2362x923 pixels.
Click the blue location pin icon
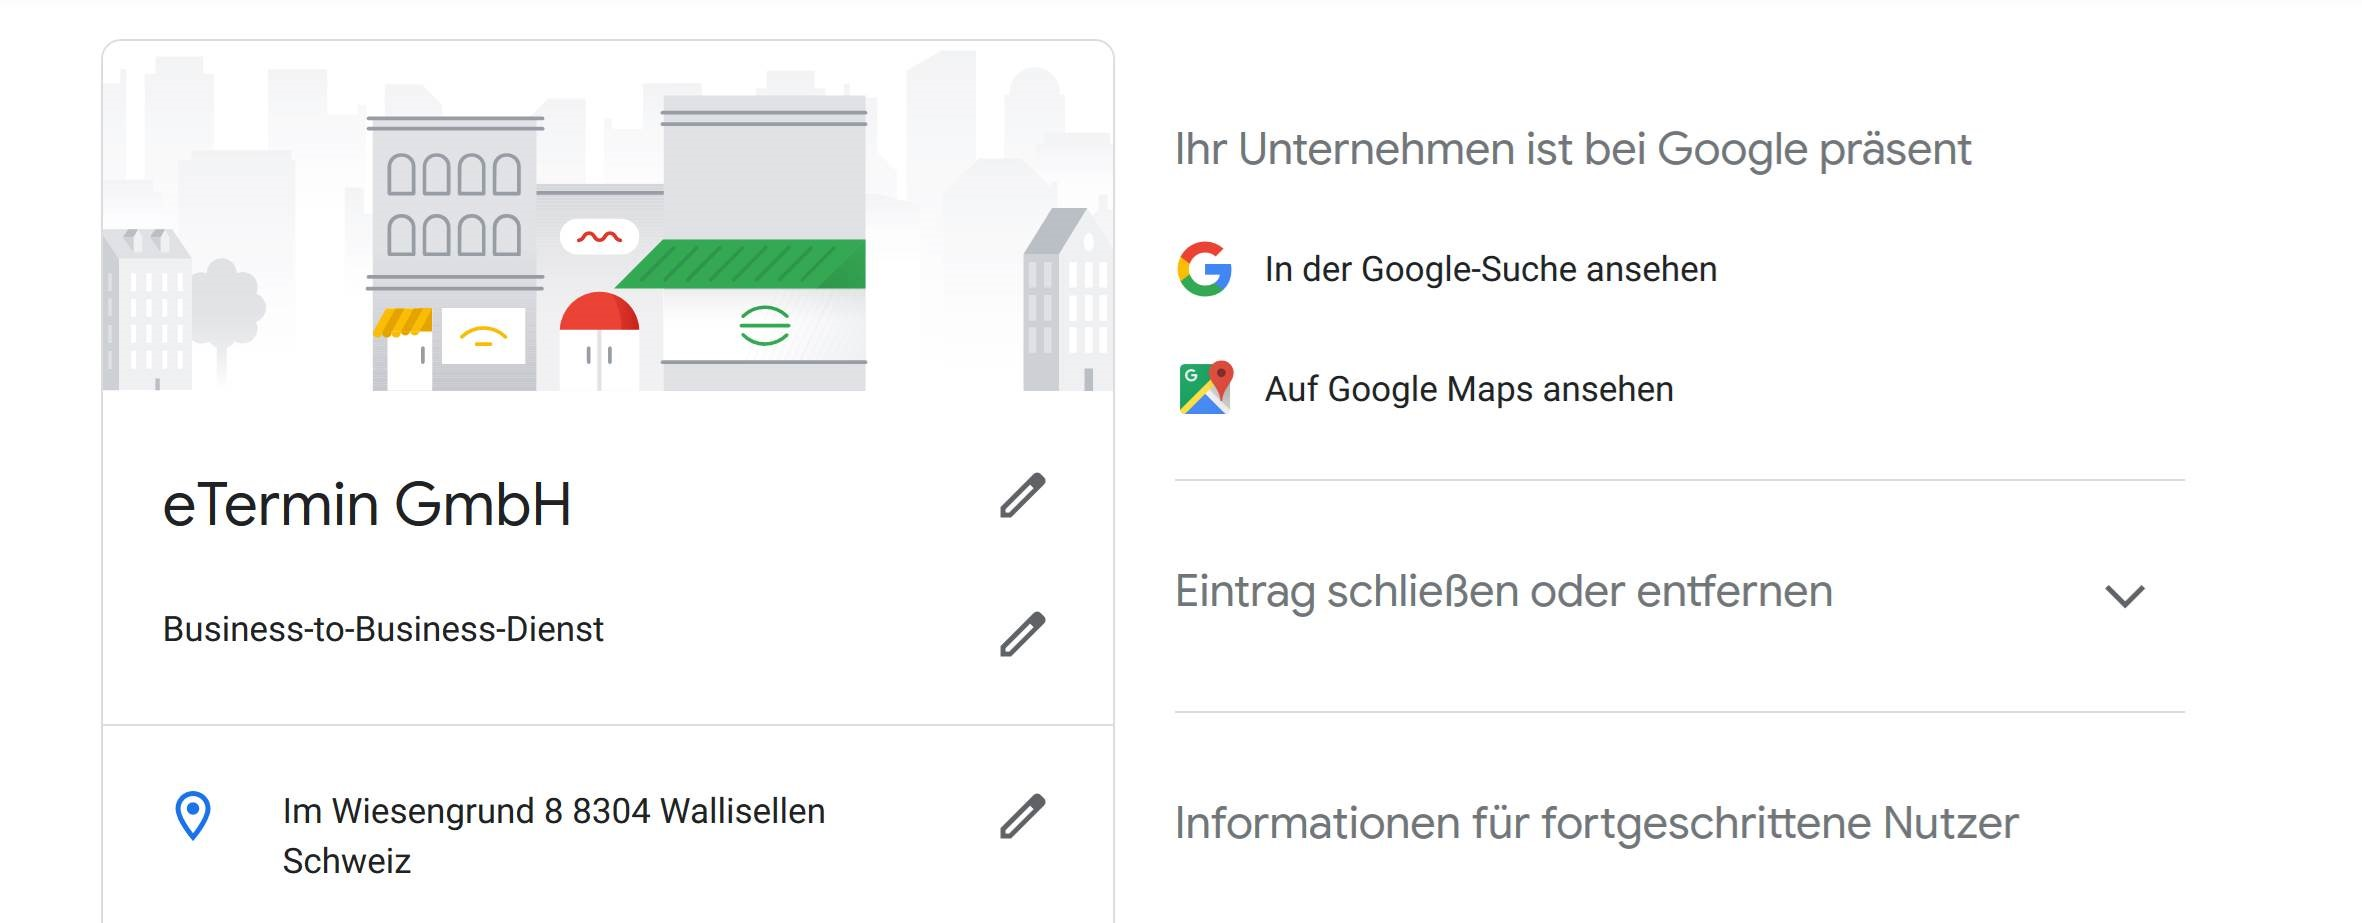click(x=193, y=816)
